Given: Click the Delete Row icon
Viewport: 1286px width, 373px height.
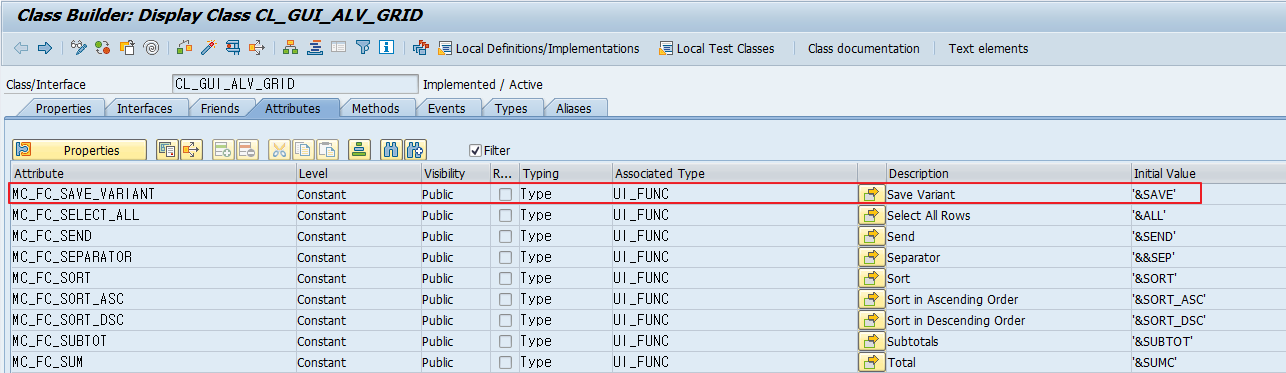Looking at the screenshot, I should 247,150.
